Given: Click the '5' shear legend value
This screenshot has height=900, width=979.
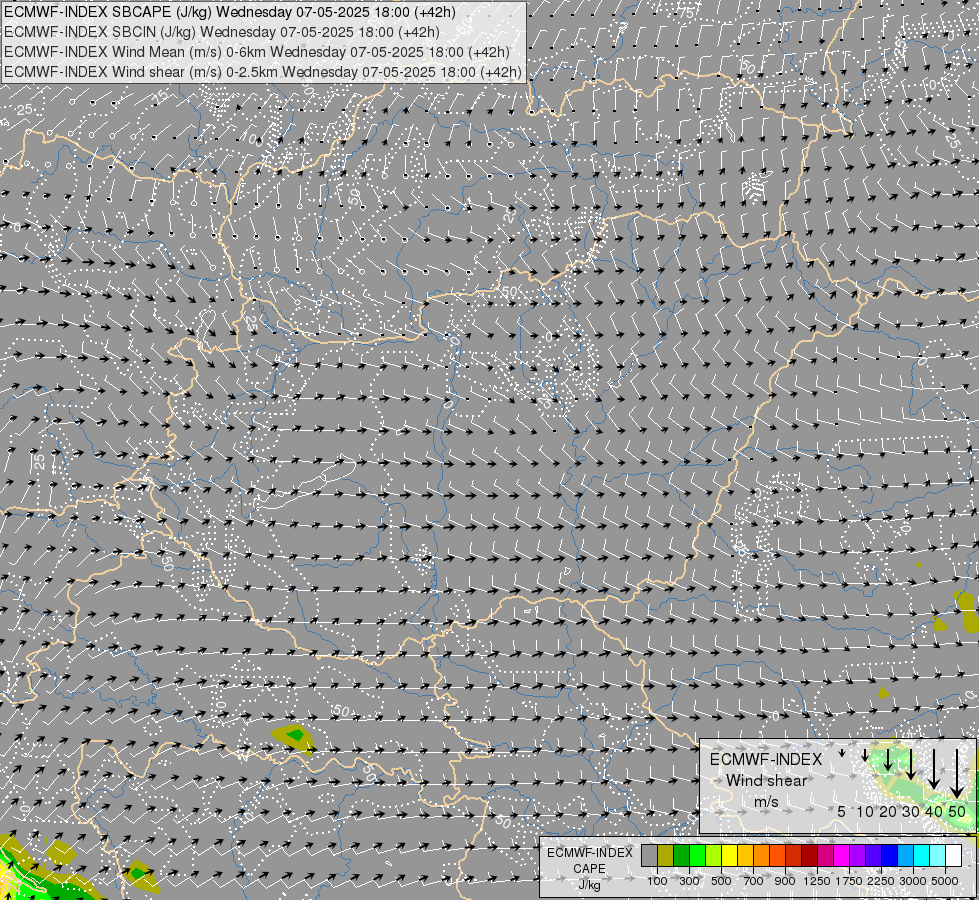Looking at the screenshot, I should point(842,811).
